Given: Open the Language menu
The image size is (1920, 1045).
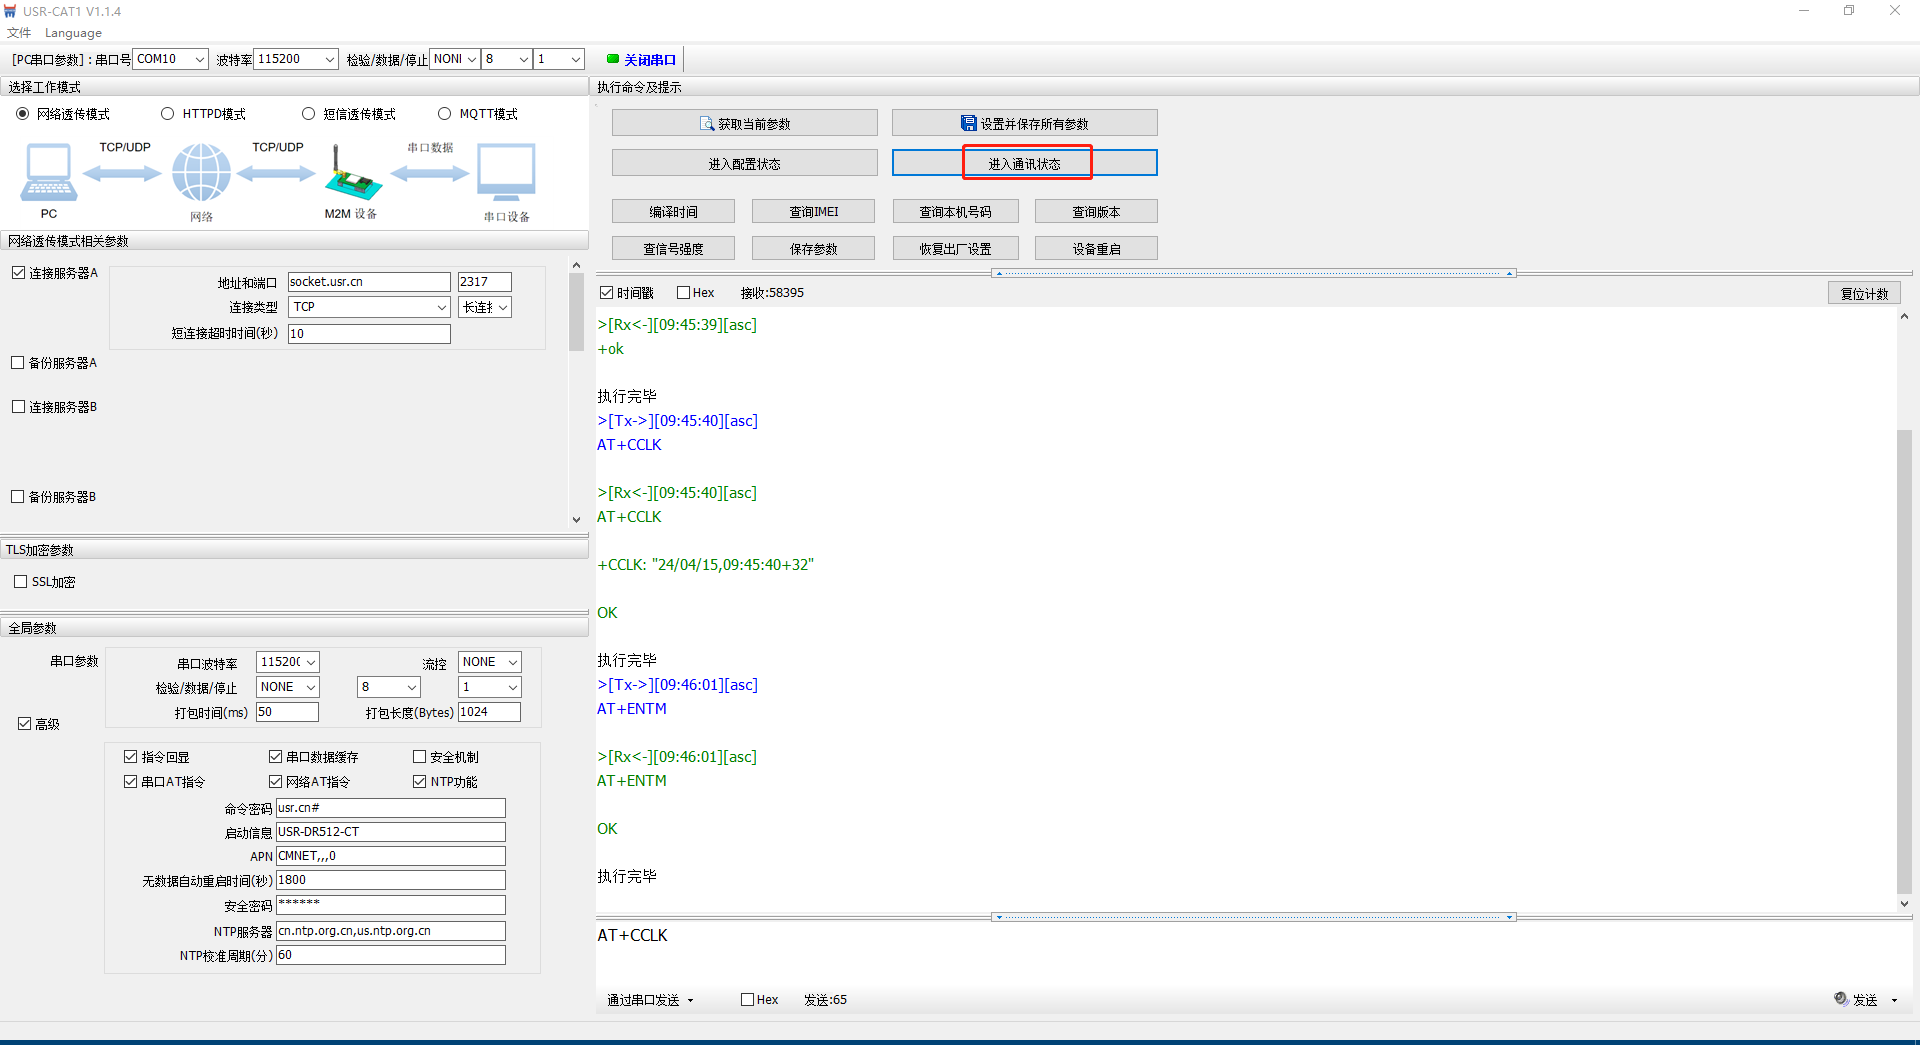Looking at the screenshot, I should coord(73,33).
